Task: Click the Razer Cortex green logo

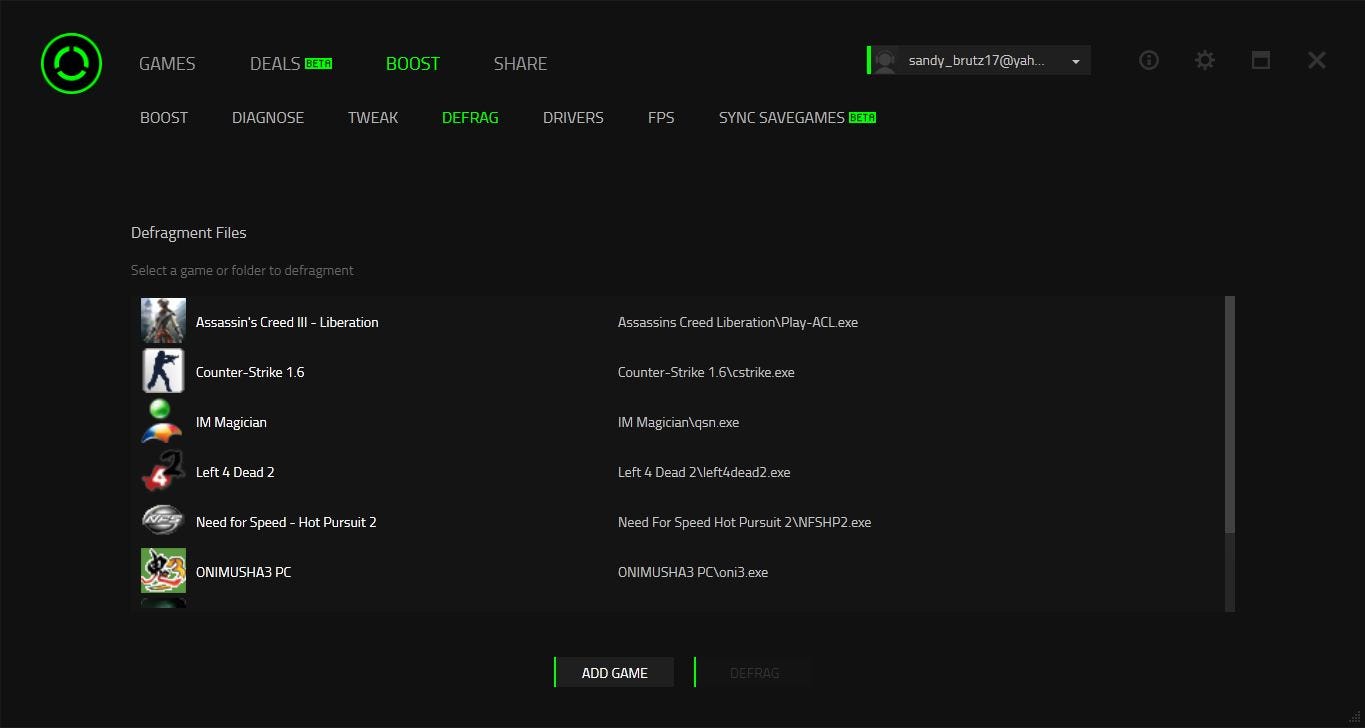Action: click(71, 63)
